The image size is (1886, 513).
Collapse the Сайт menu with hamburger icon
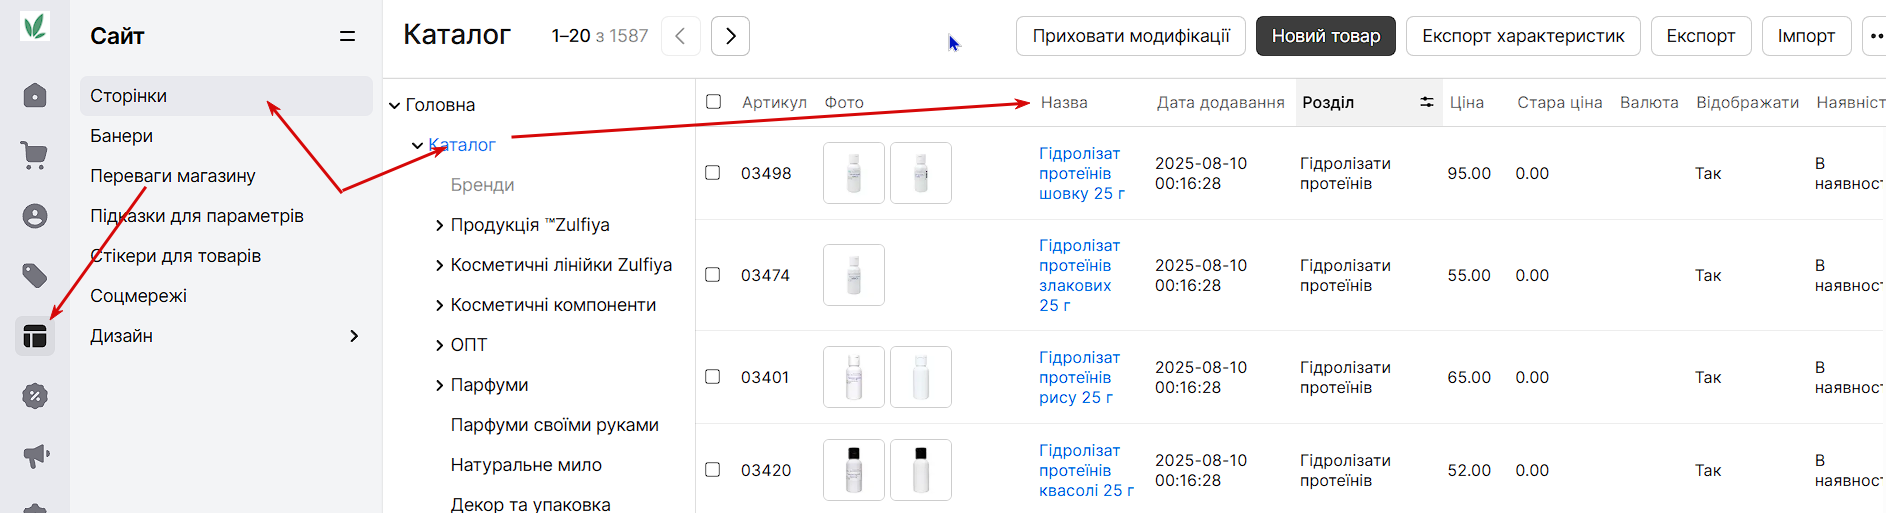[347, 36]
